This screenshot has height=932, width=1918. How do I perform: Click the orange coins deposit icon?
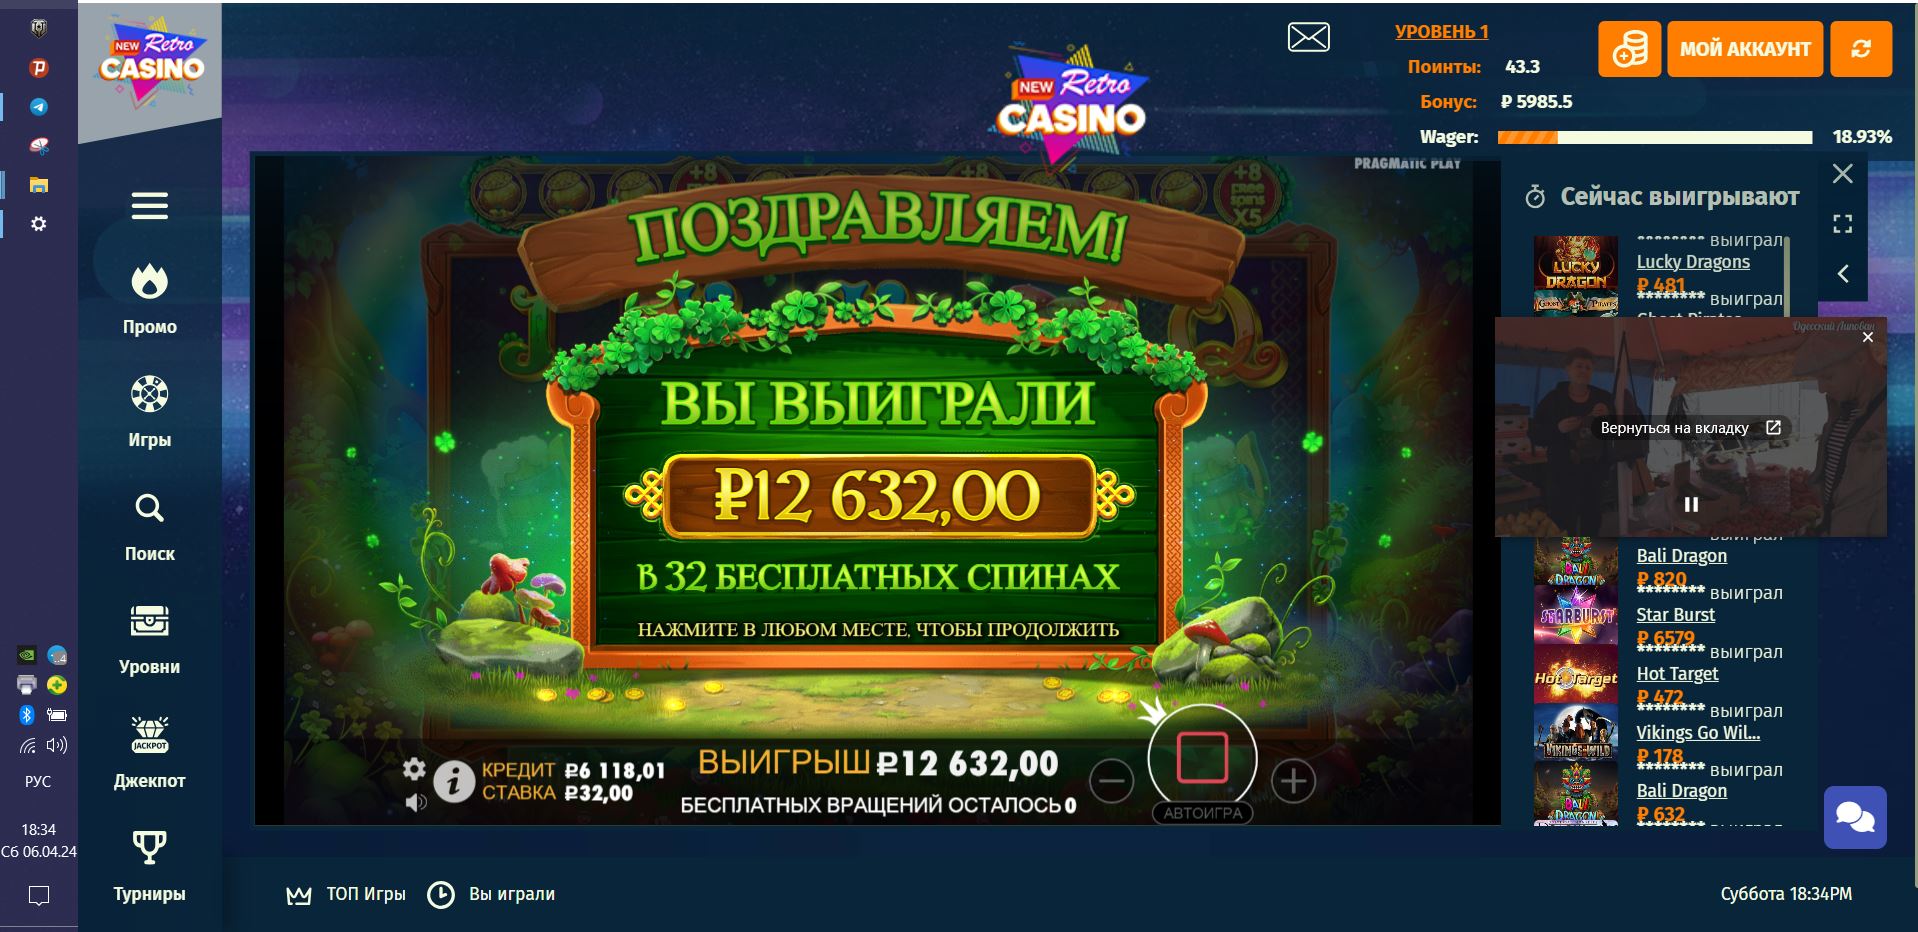pos(1629,49)
